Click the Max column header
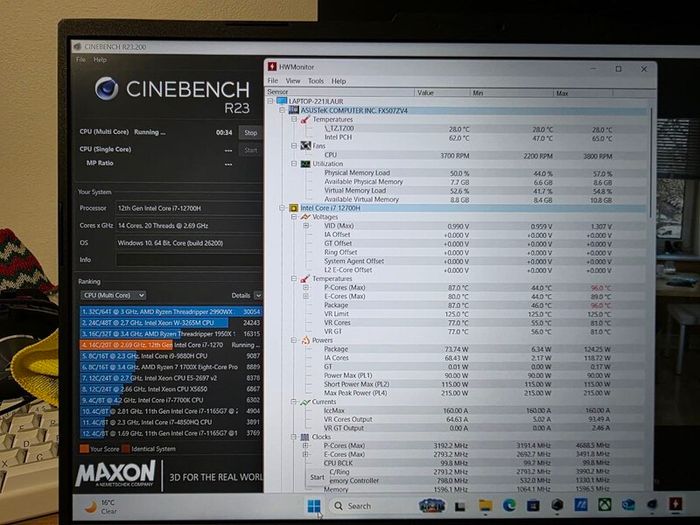700x525 pixels. point(583,93)
